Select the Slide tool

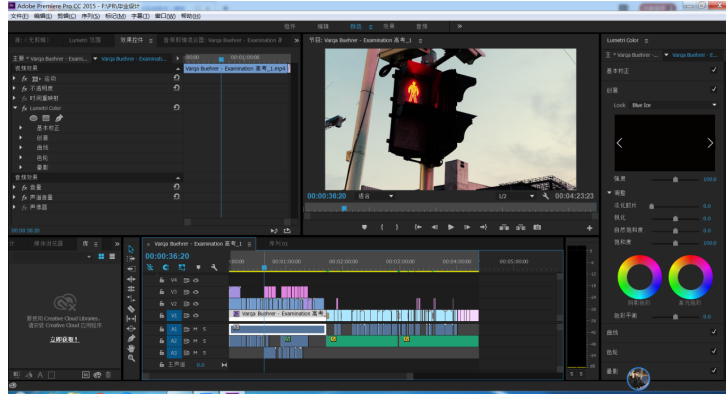[x=131, y=328]
